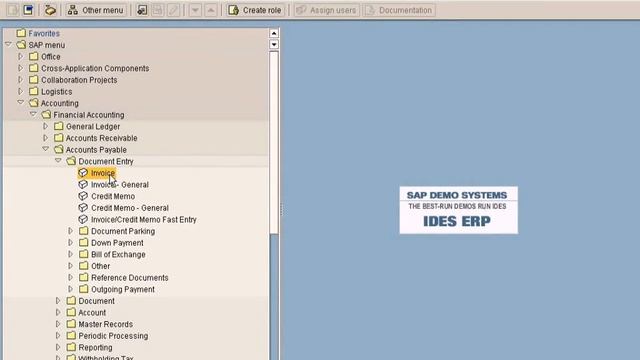
Task: Expand General Ledger folder arrow
Action: click(46, 126)
